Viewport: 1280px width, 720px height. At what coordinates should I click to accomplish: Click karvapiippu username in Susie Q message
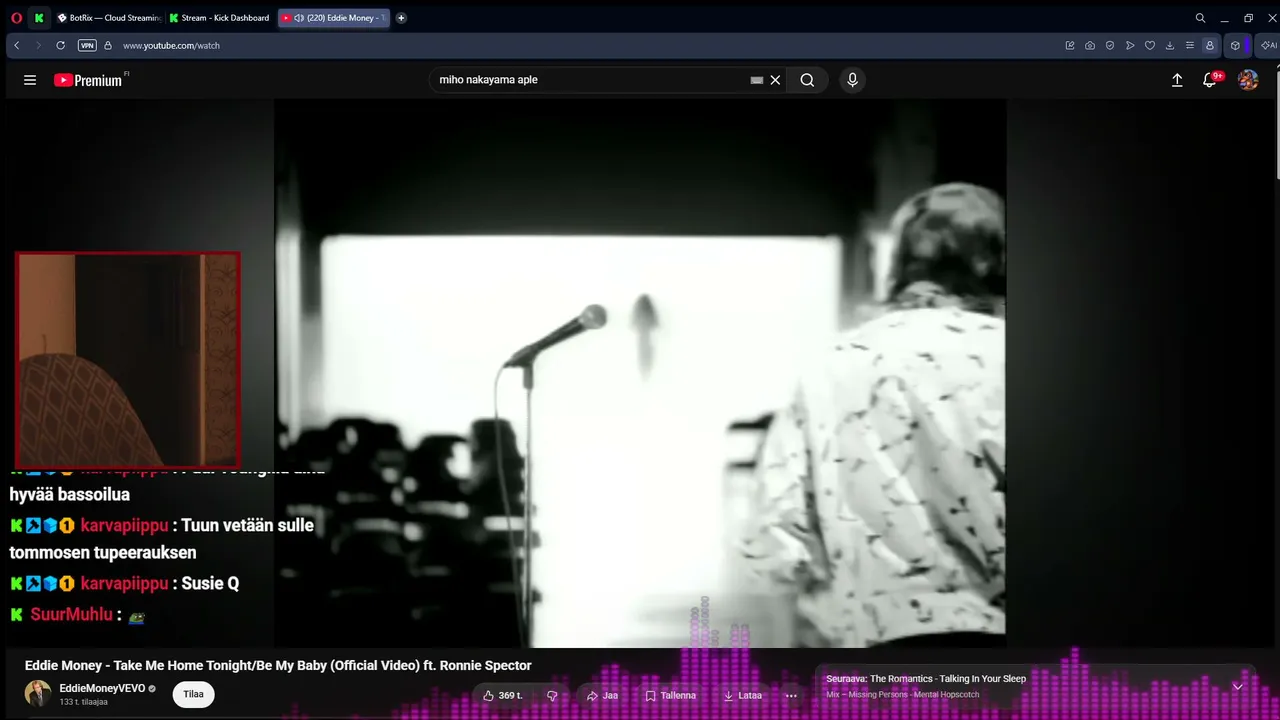click(x=125, y=583)
